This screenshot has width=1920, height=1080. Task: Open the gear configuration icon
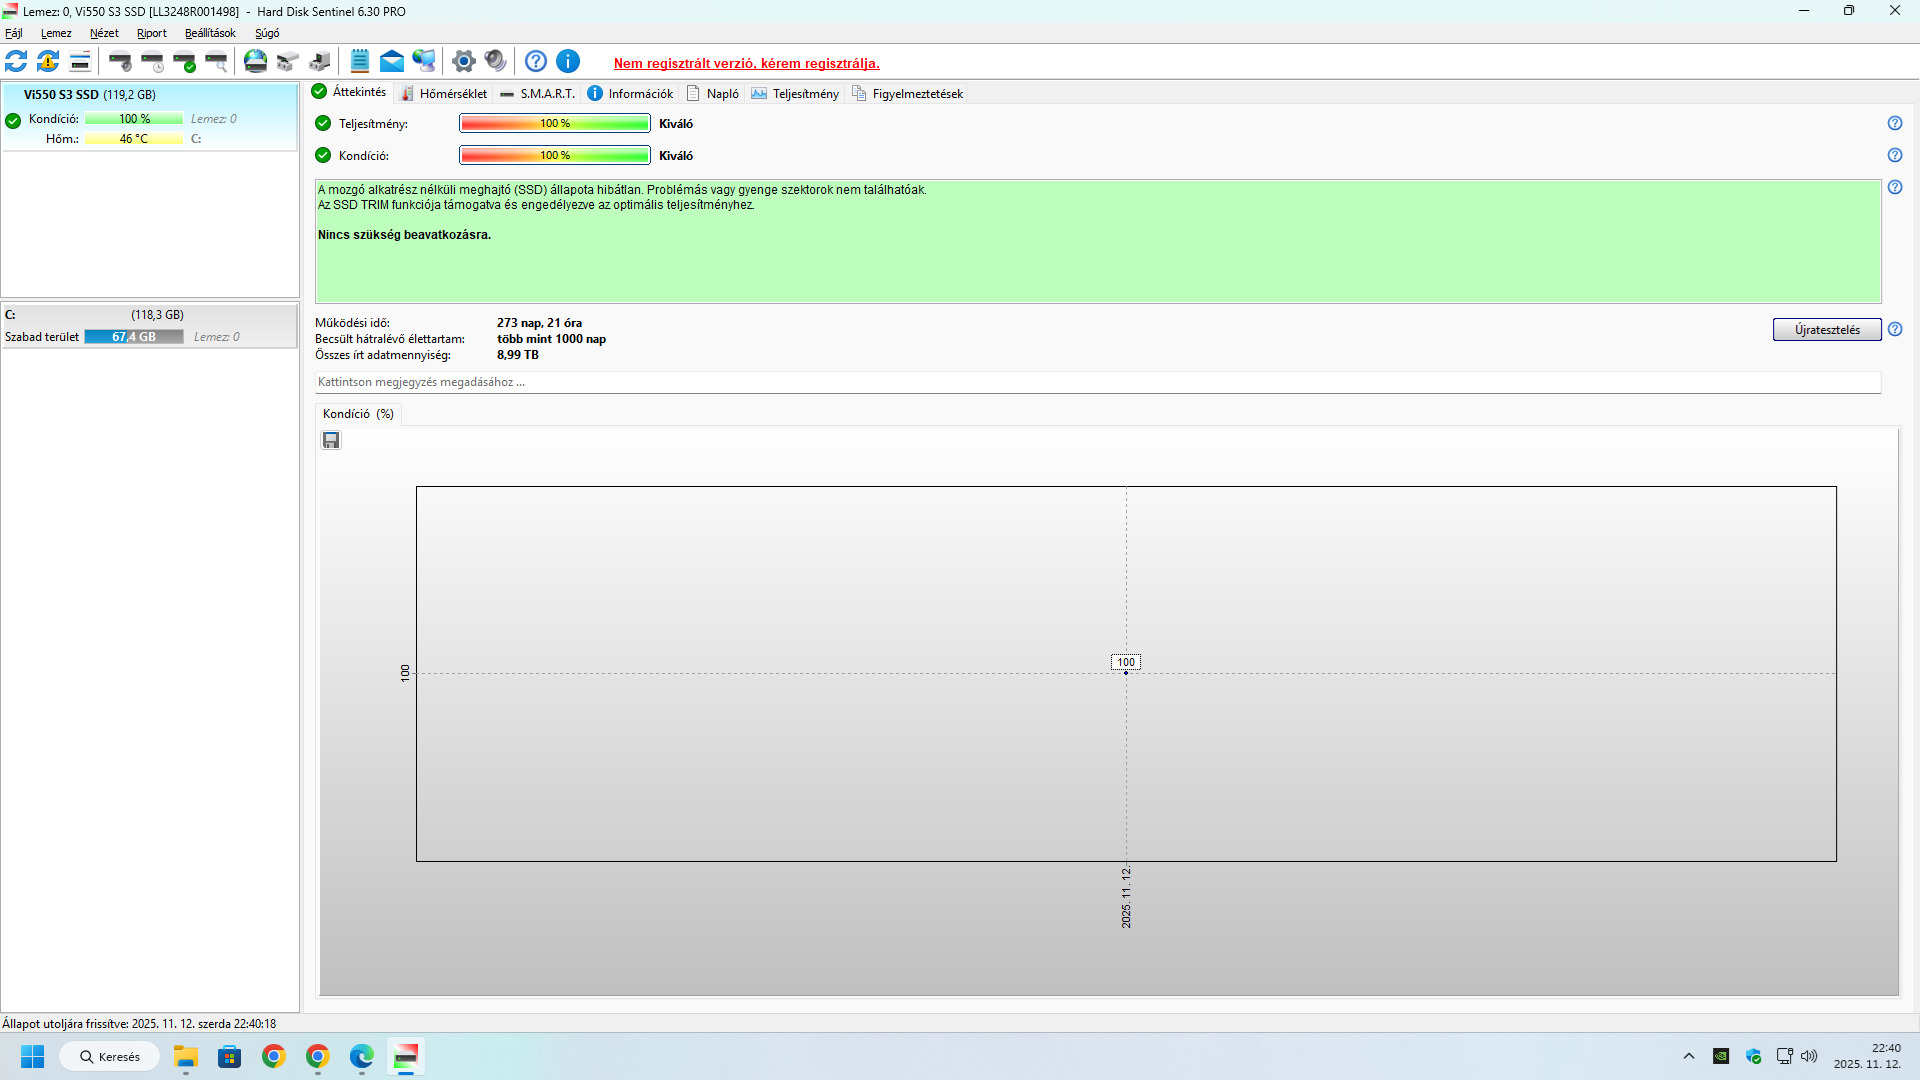[x=463, y=62]
